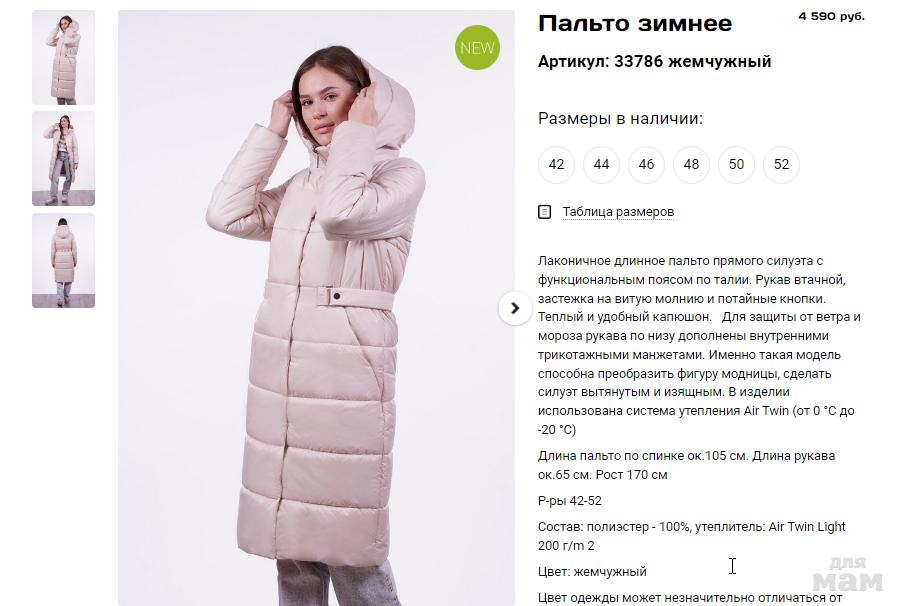Show the third thumbnail back view

point(63,261)
